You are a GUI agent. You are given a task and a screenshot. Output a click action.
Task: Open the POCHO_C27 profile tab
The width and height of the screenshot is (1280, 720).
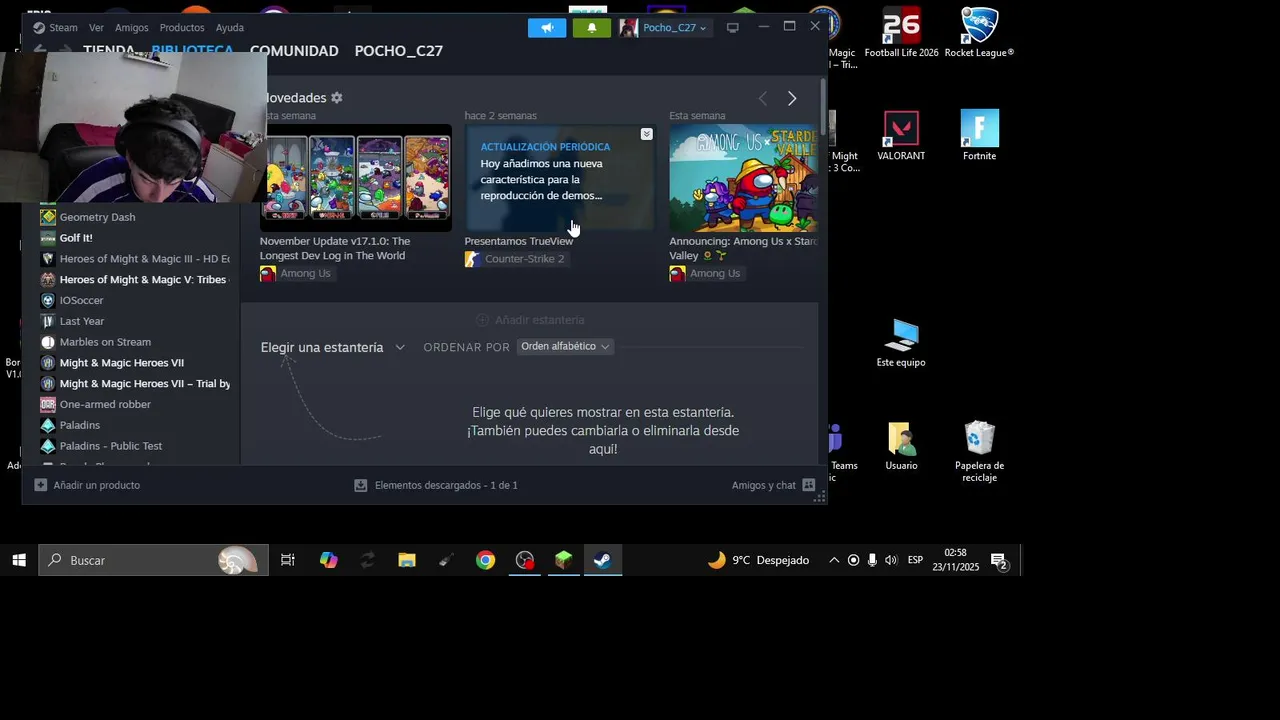399,51
